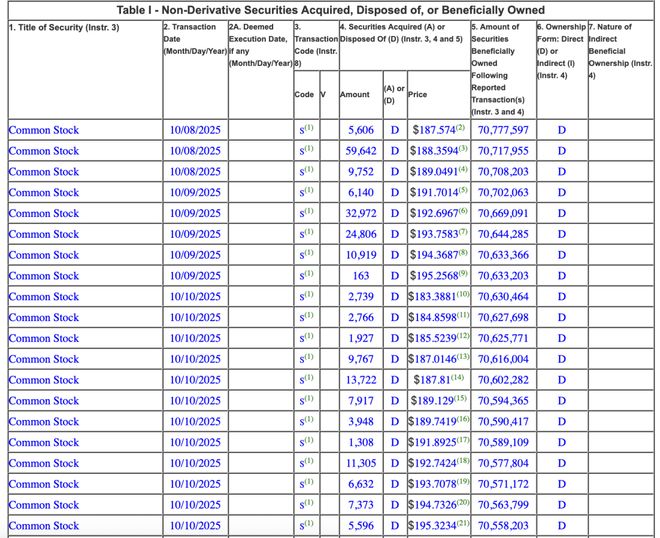
Task: Click footnote (10) beside price $183.3881
Action: click(x=462, y=294)
